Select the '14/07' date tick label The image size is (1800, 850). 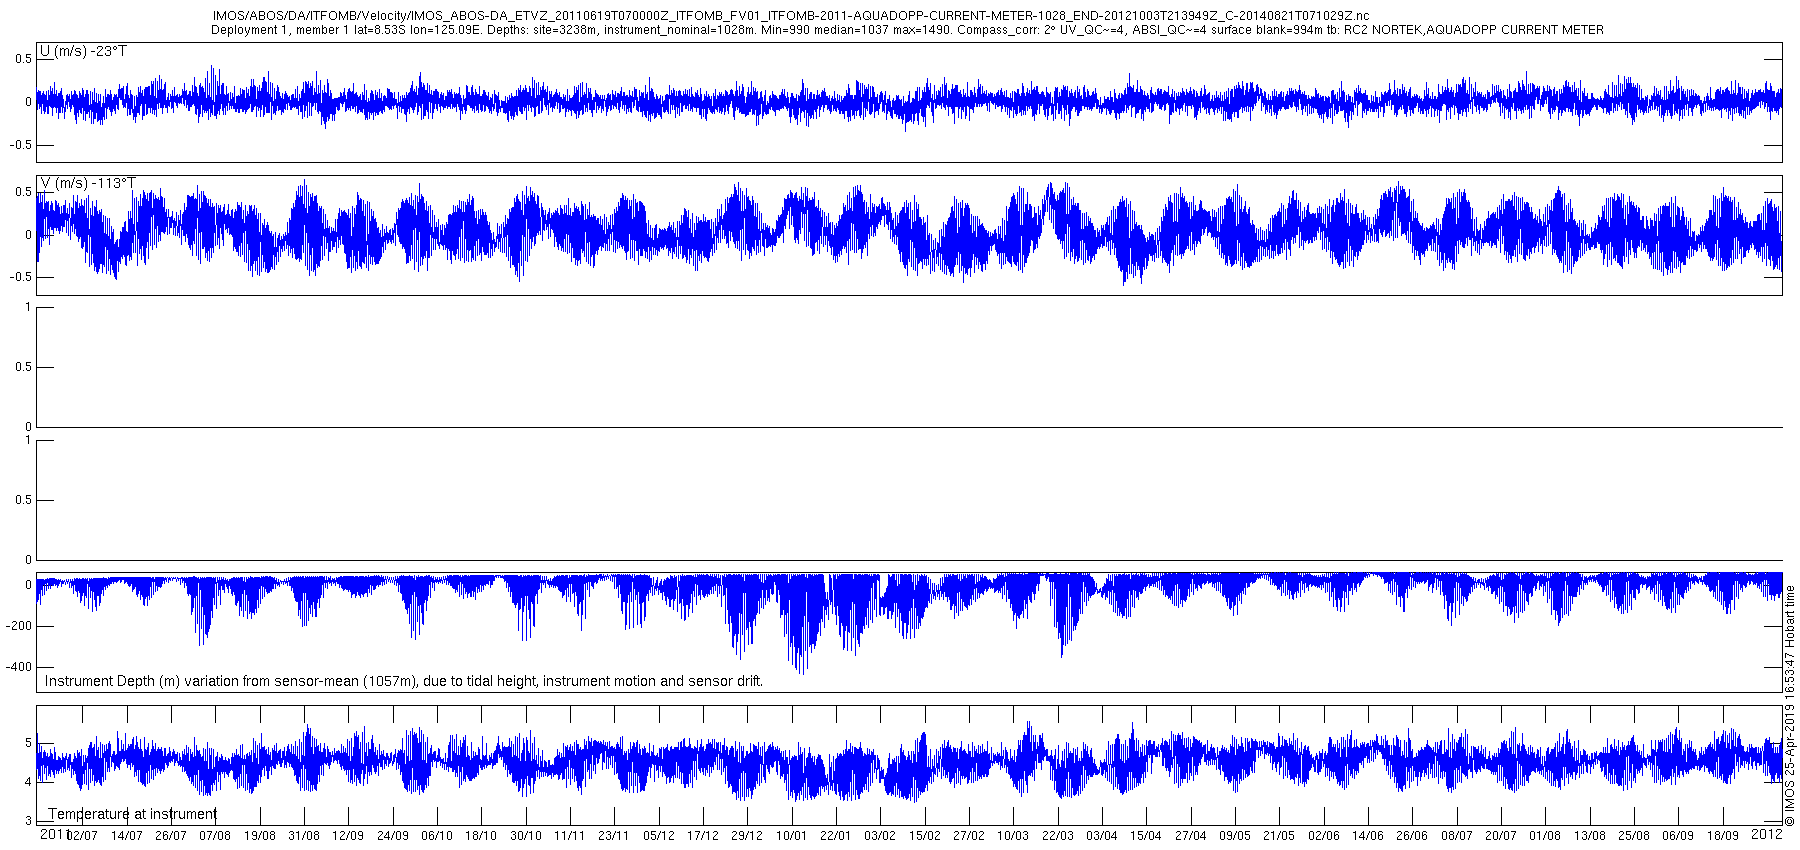[126, 836]
